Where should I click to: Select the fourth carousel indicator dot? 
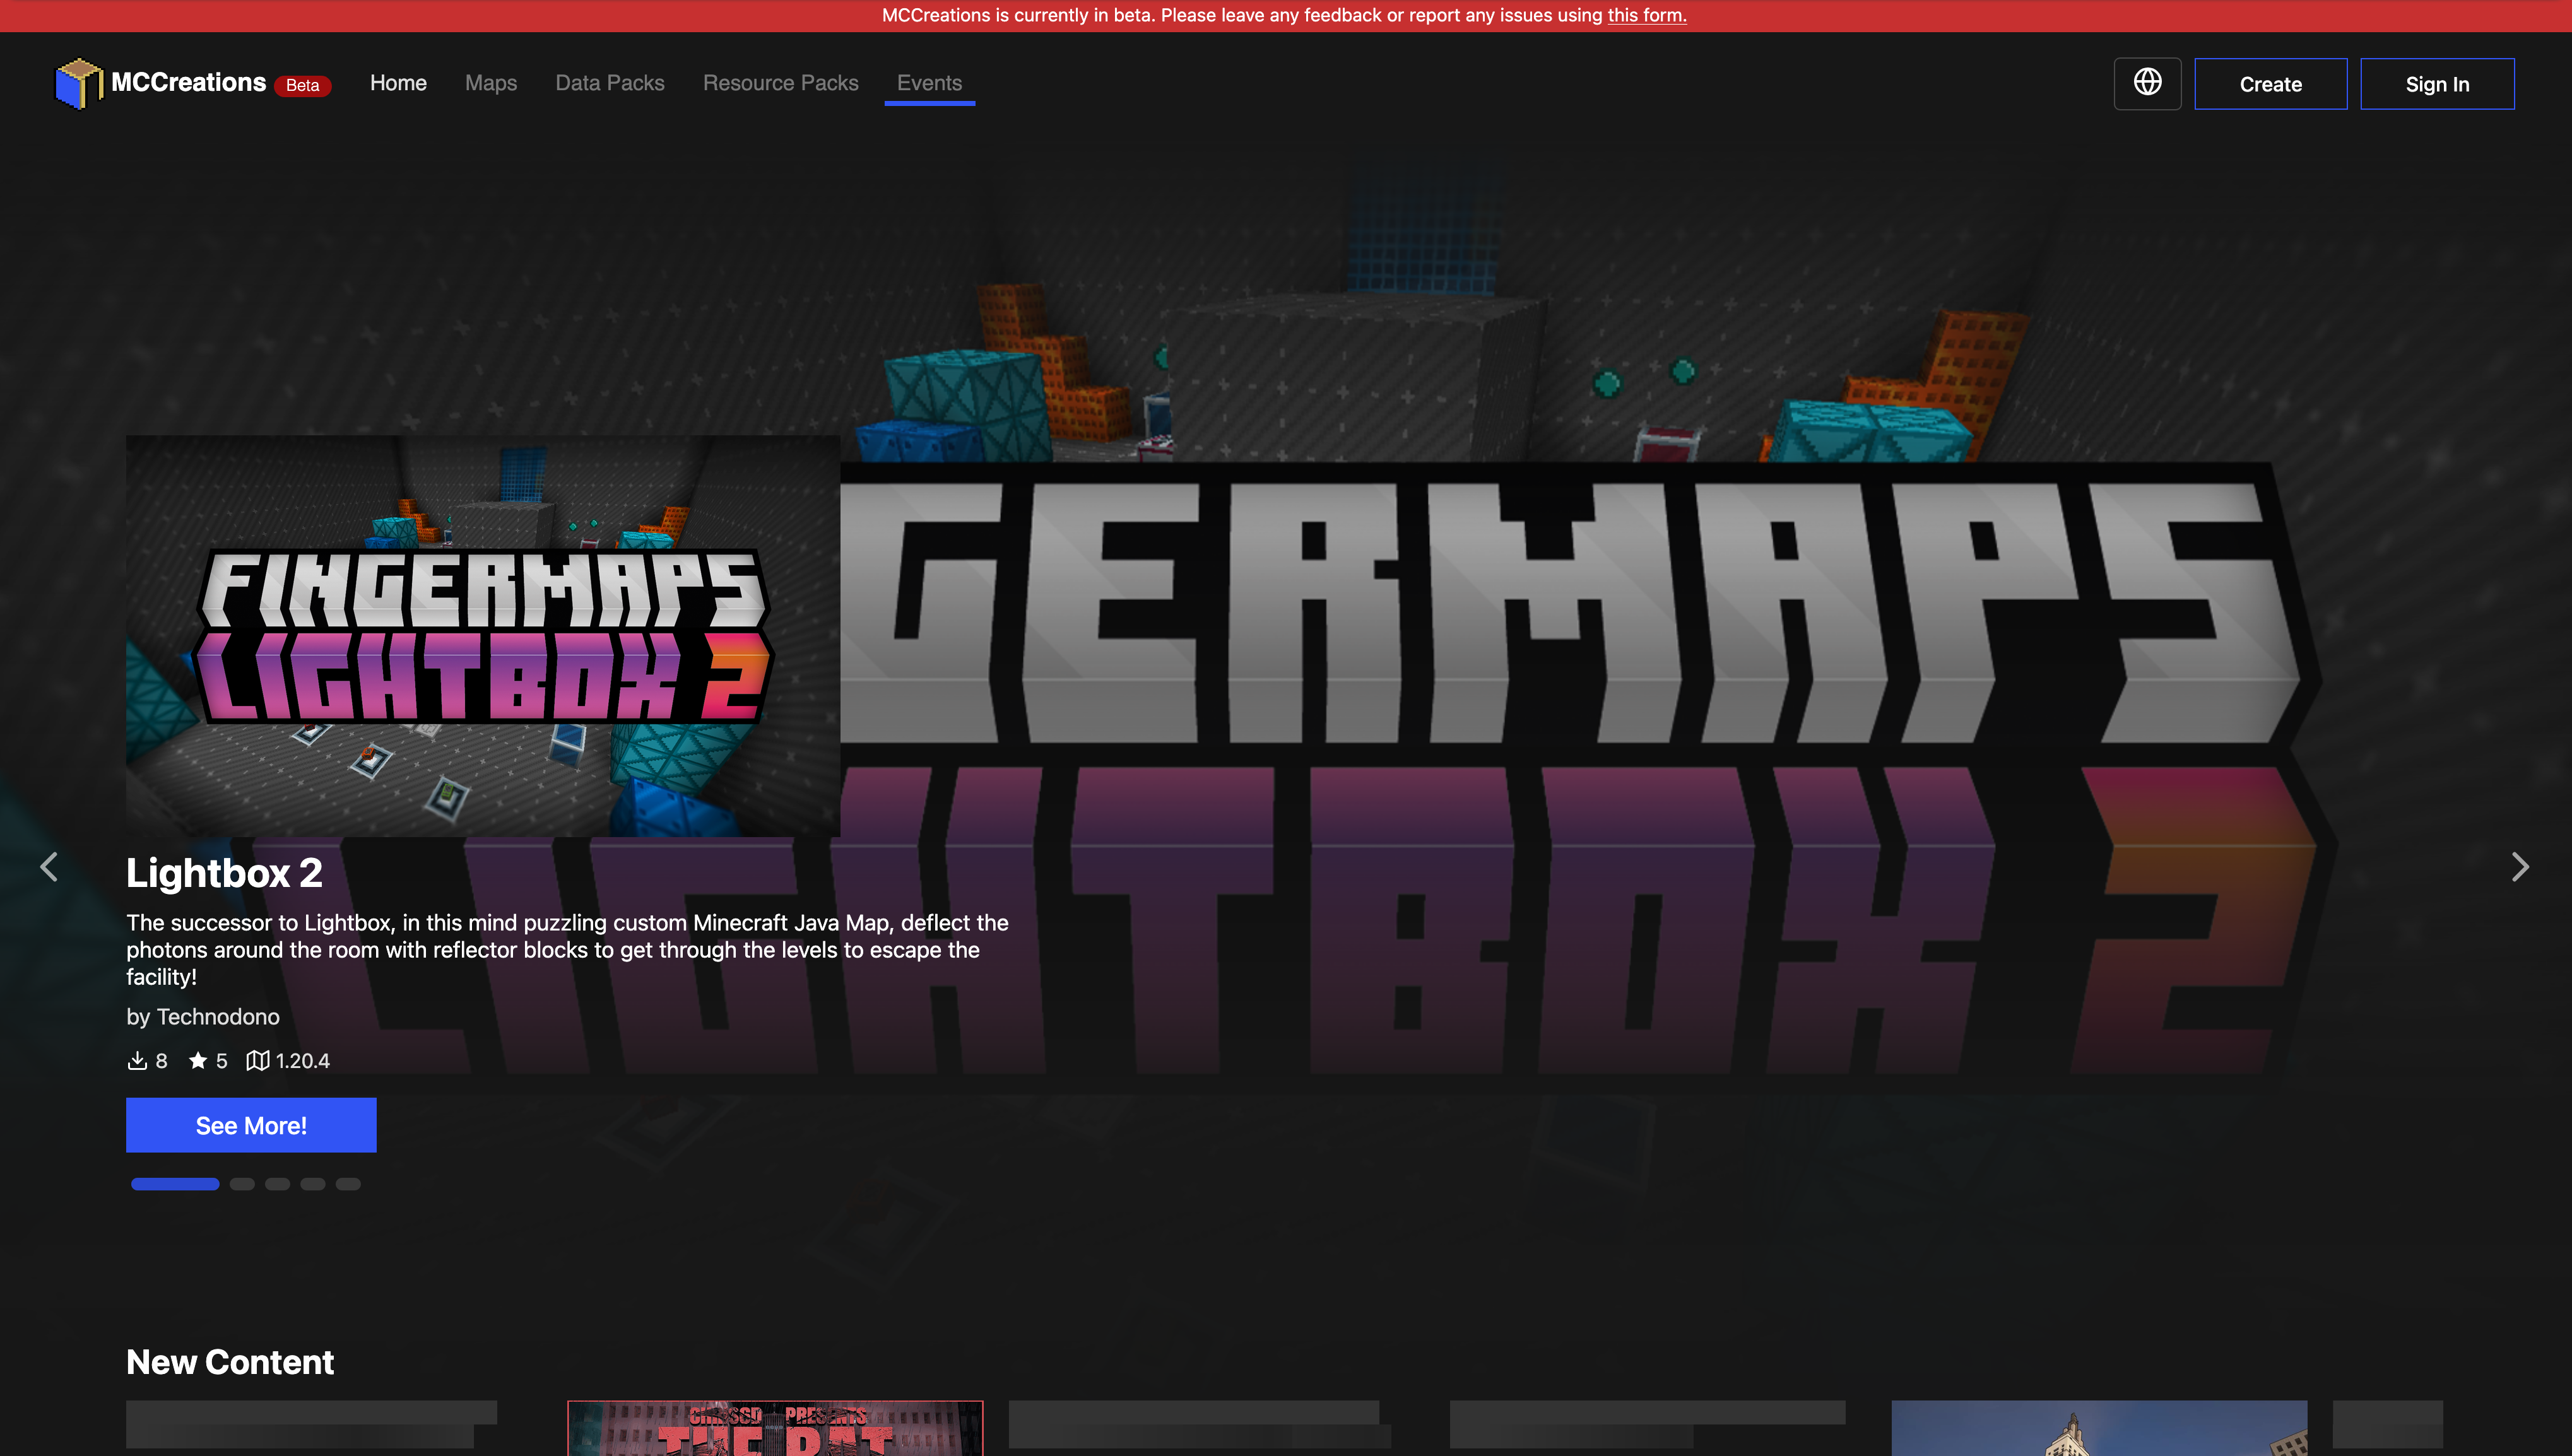point(313,1184)
